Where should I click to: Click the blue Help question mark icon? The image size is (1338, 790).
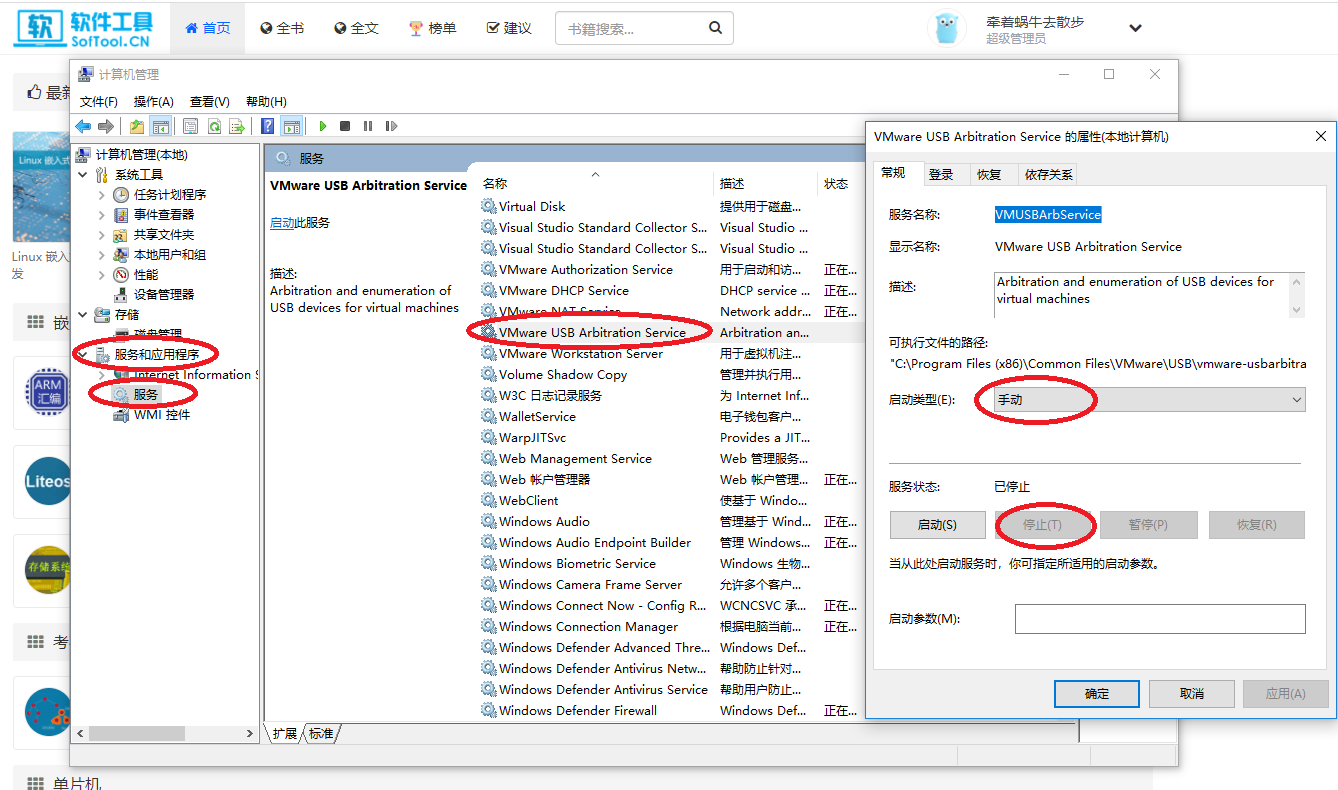(268, 126)
